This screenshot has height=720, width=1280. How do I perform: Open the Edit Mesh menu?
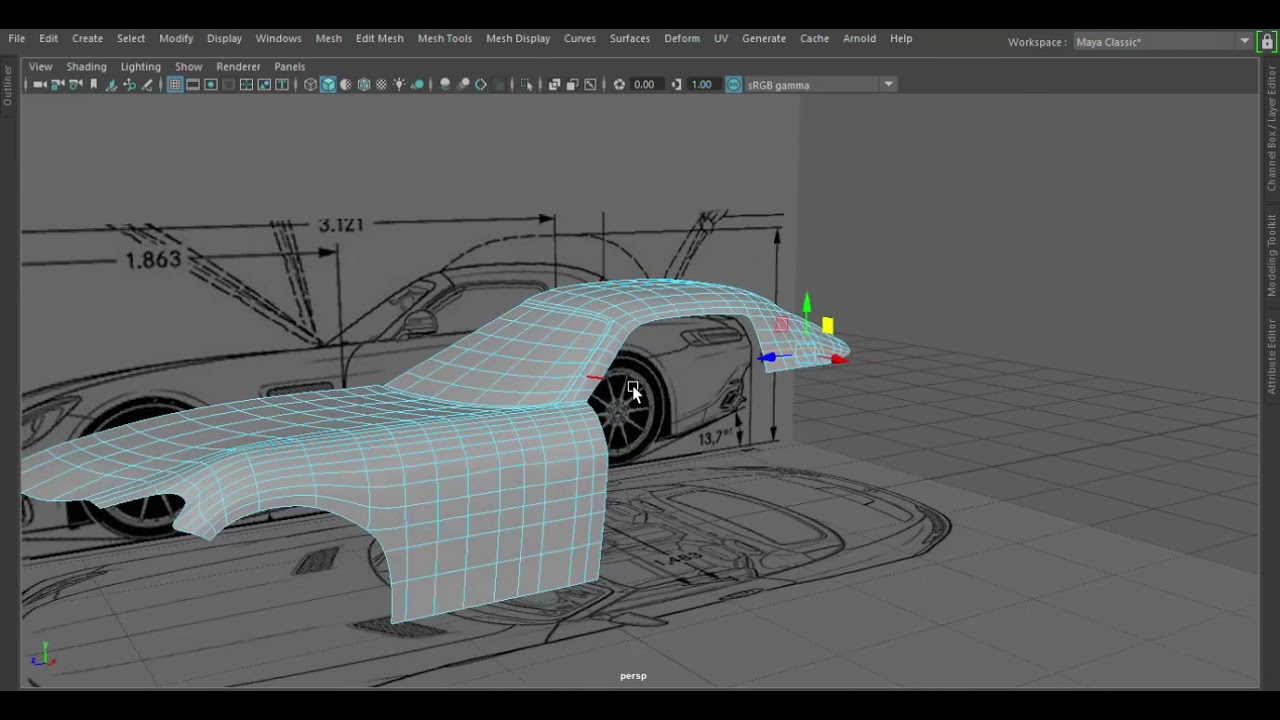379,38
